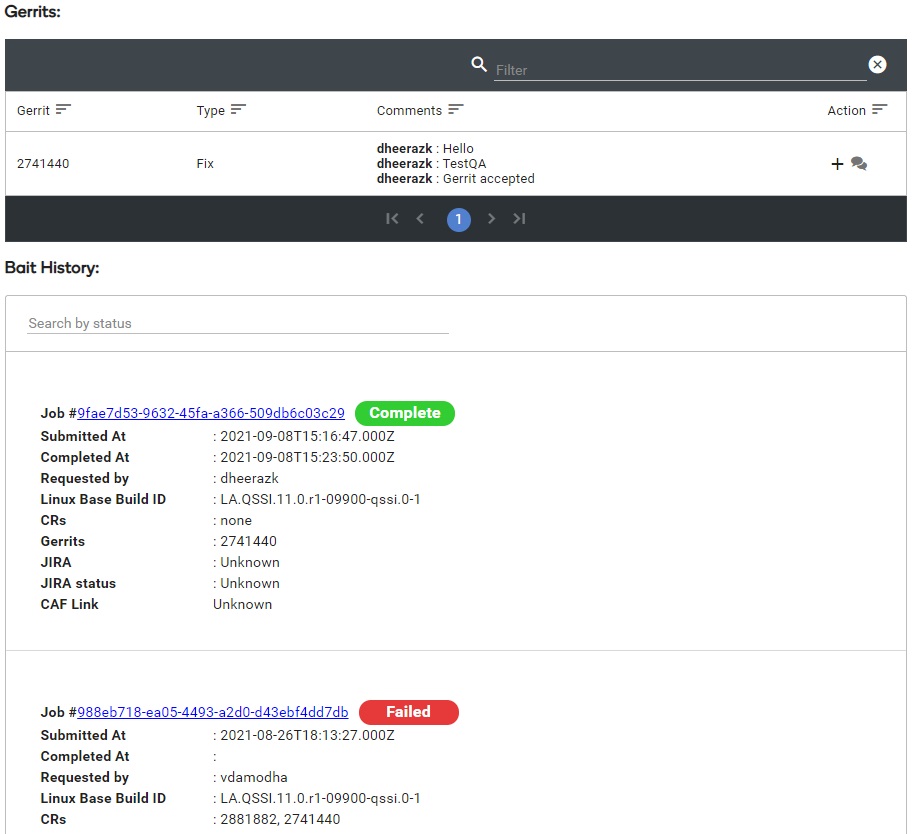
Task: Clear the filter using the X icon
Action: coord(877,64)
